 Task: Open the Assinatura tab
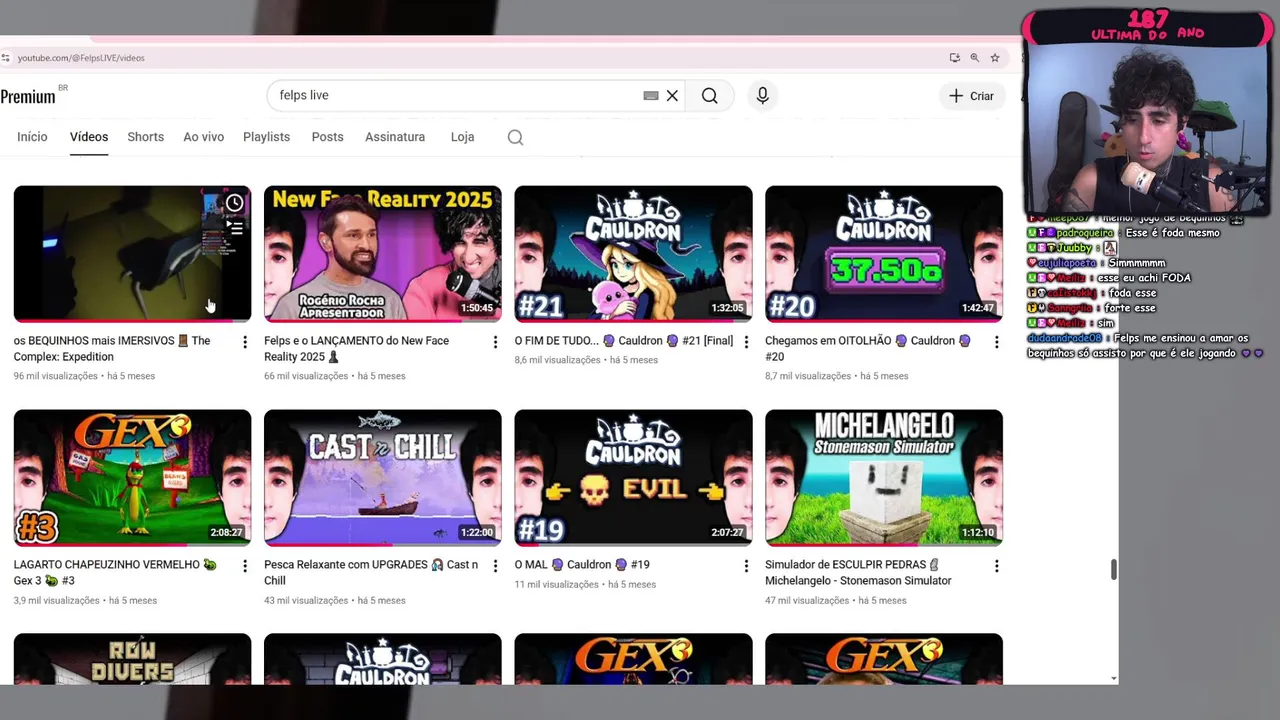[x=395, y=137]
